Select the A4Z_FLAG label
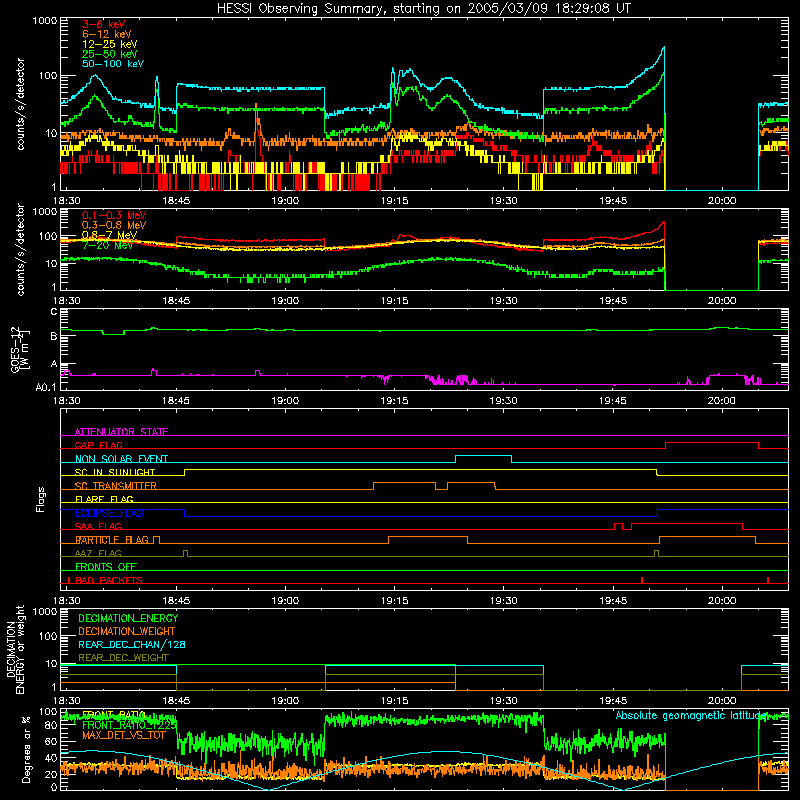800x800 pixels. pyautogui.click(x=98, y=553)
